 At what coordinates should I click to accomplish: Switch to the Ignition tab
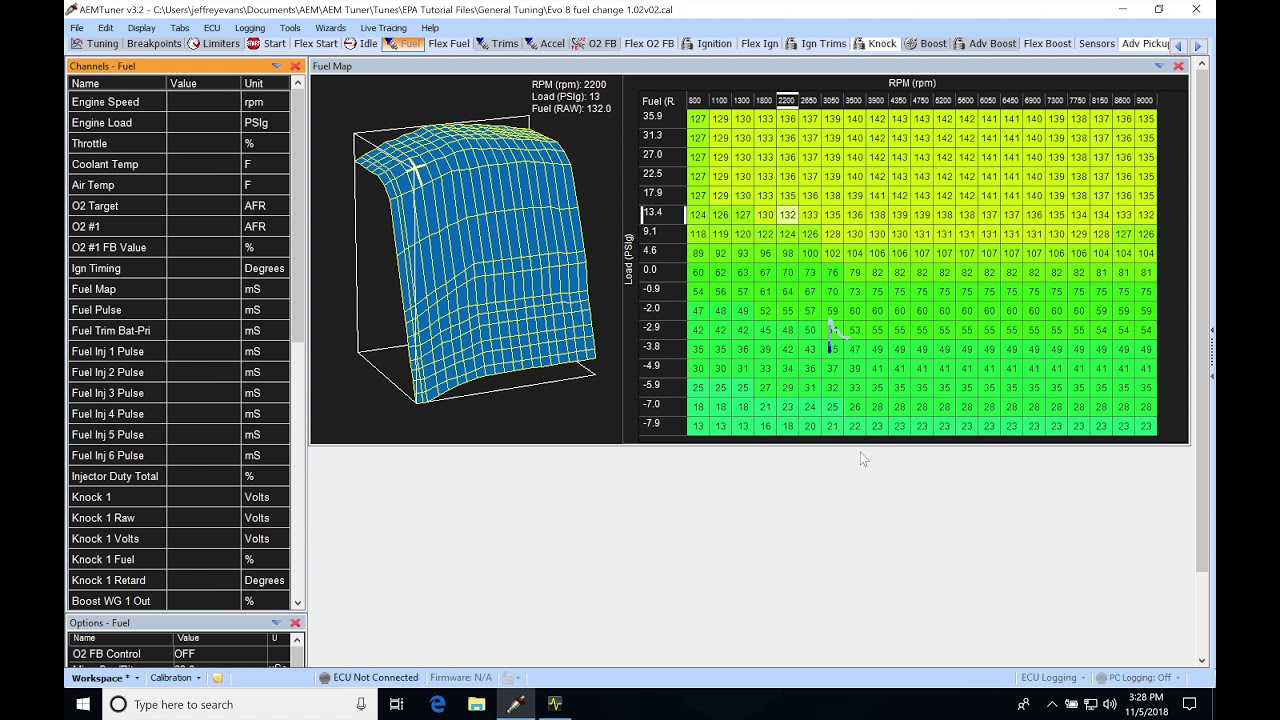706,44
